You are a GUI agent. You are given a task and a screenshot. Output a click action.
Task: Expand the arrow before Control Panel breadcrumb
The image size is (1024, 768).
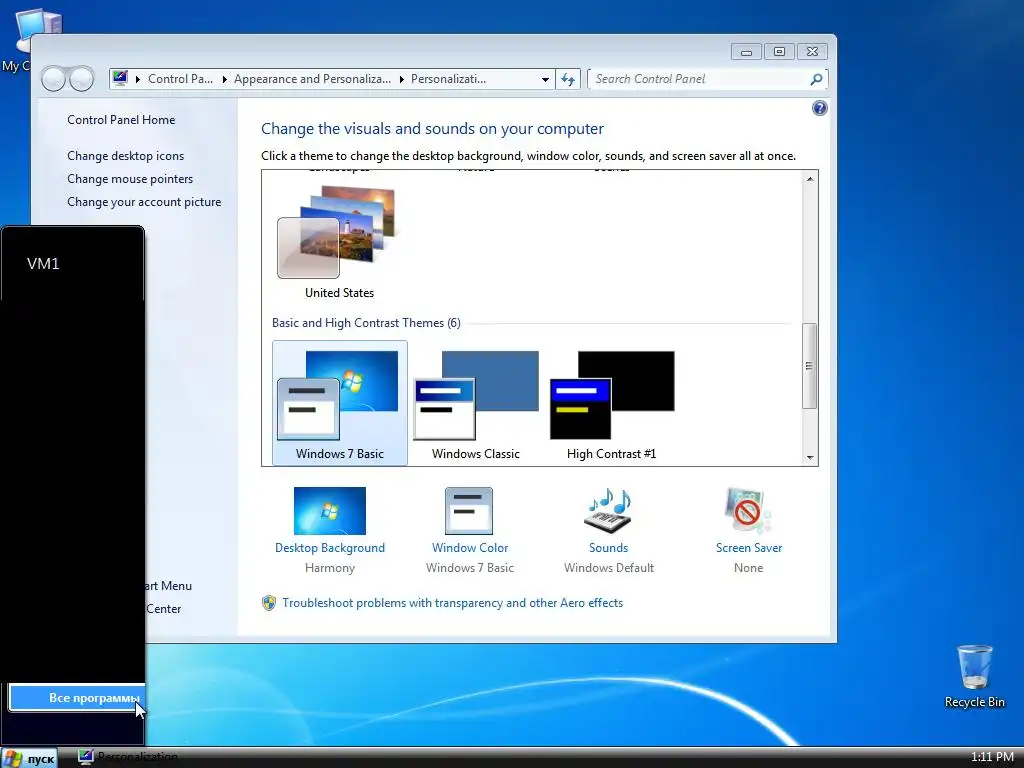pos(138,79)
